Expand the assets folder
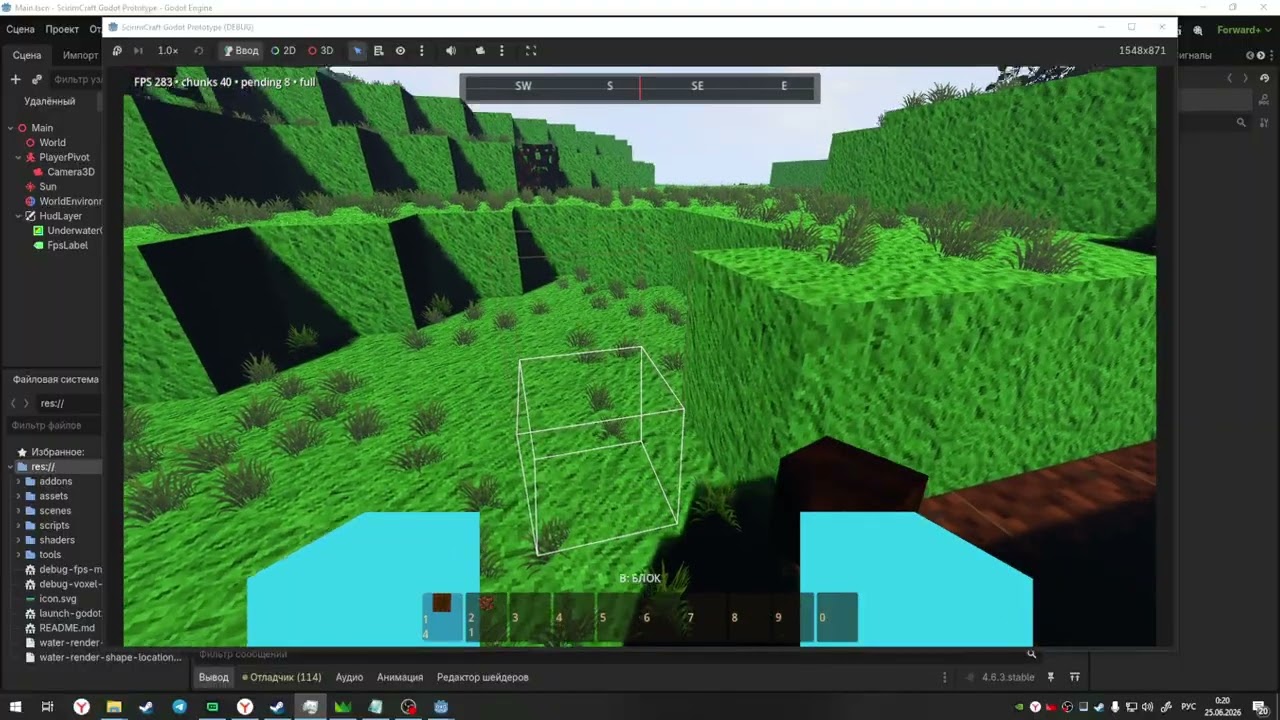This screenshot has height=720, width=1280. click(18, 496)
